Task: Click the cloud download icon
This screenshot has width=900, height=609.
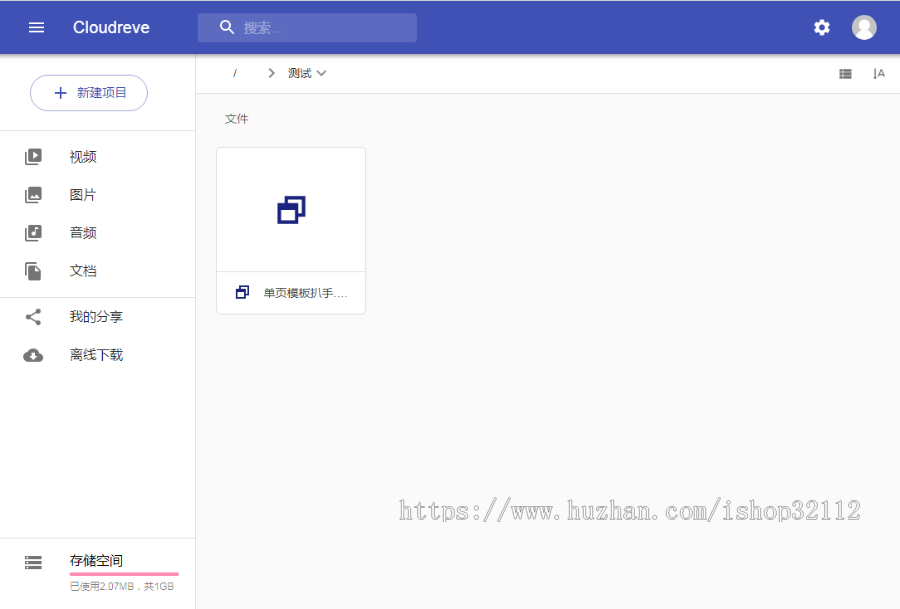Action: tap(33, 356)
